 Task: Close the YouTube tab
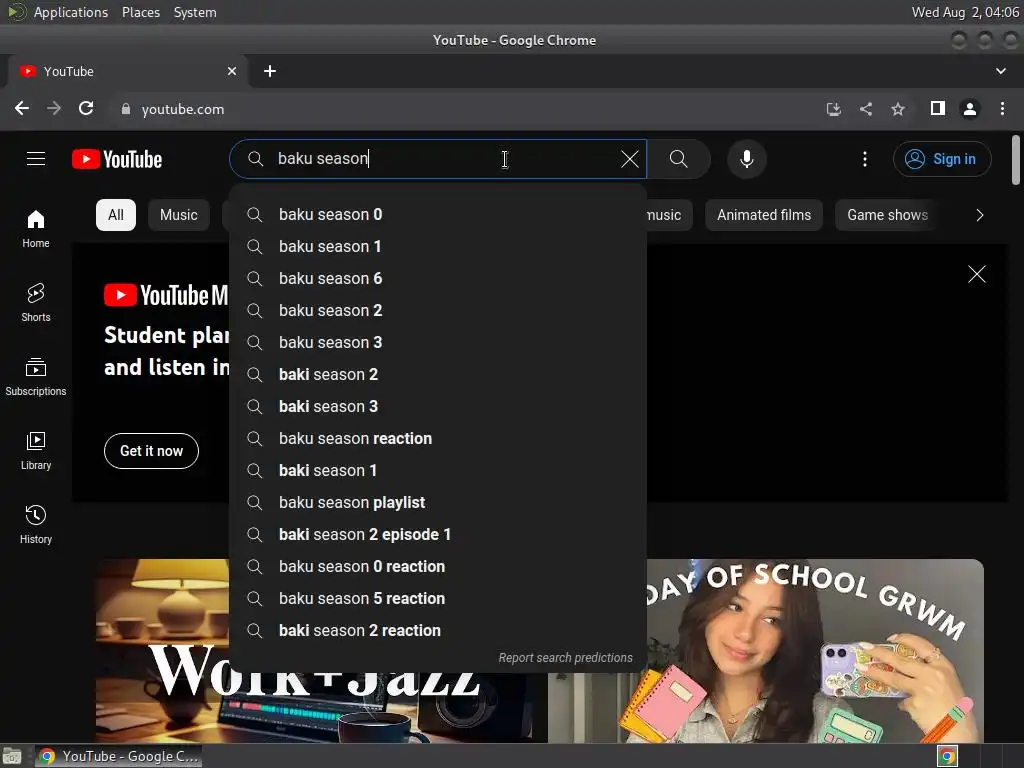click(x=232, y=71)
